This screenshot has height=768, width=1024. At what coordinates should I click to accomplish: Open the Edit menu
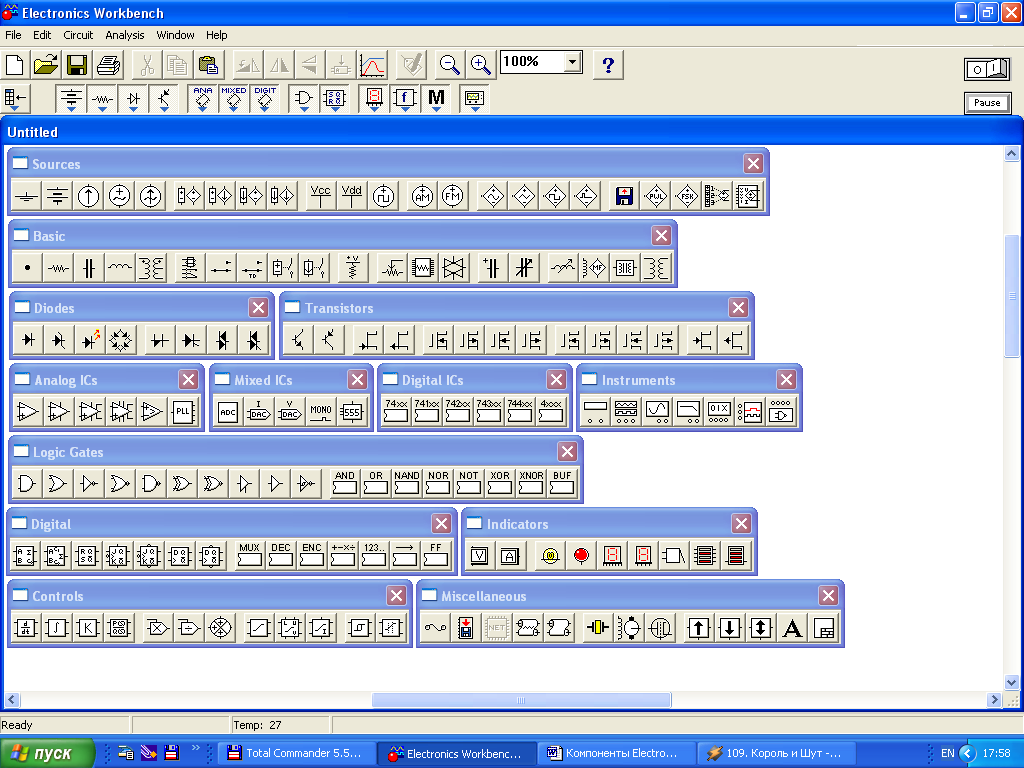tap(42, 35)
